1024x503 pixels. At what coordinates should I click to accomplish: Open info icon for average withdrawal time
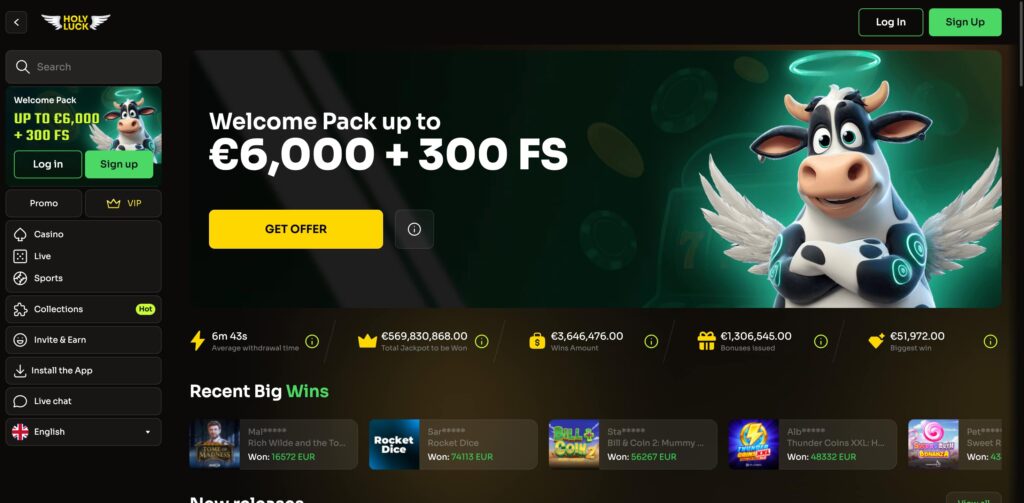[312, 341]
